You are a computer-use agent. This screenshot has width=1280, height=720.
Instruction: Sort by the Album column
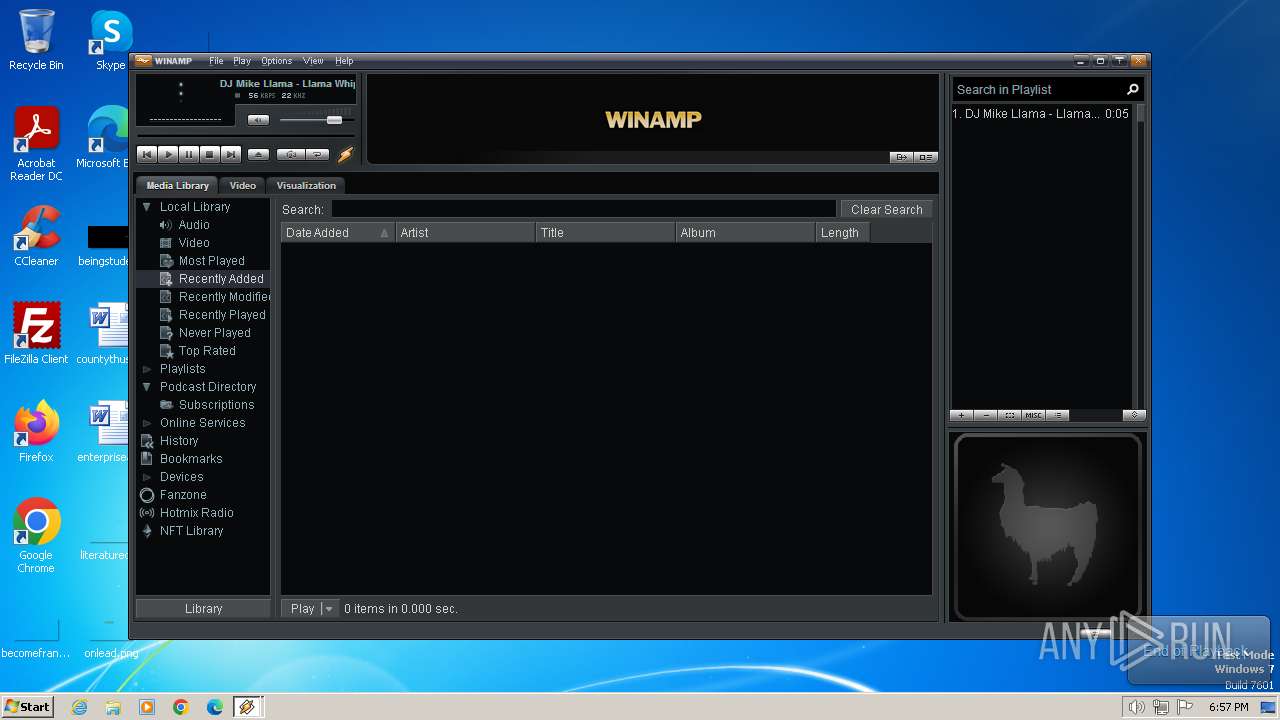coord(745,233)
